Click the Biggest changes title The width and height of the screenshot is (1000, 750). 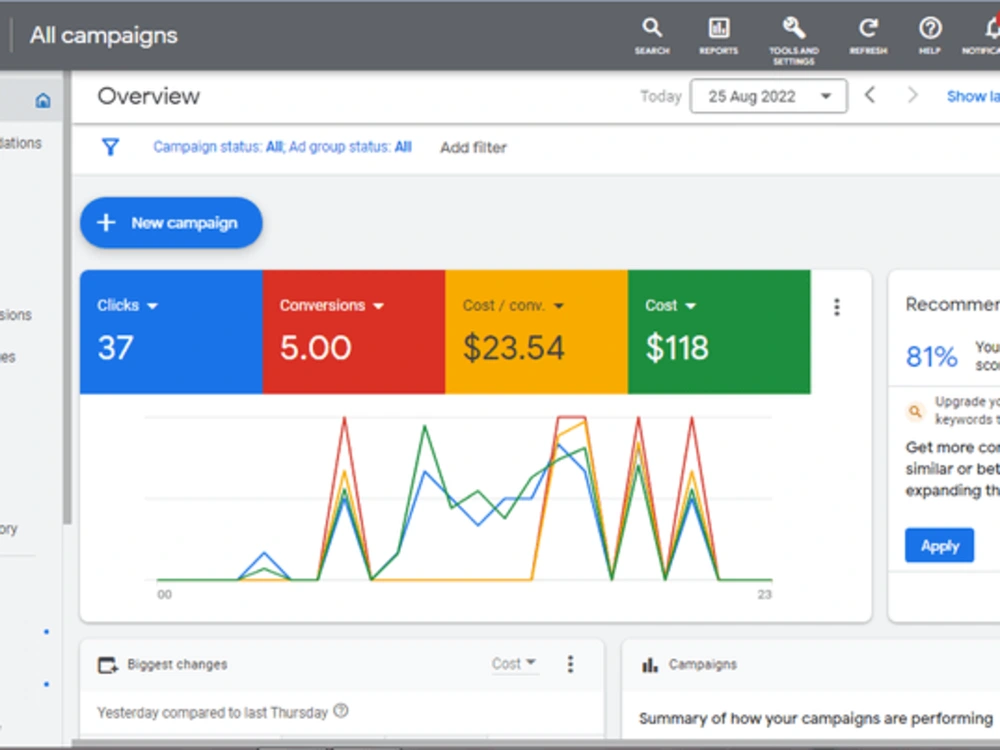(177, 665)
